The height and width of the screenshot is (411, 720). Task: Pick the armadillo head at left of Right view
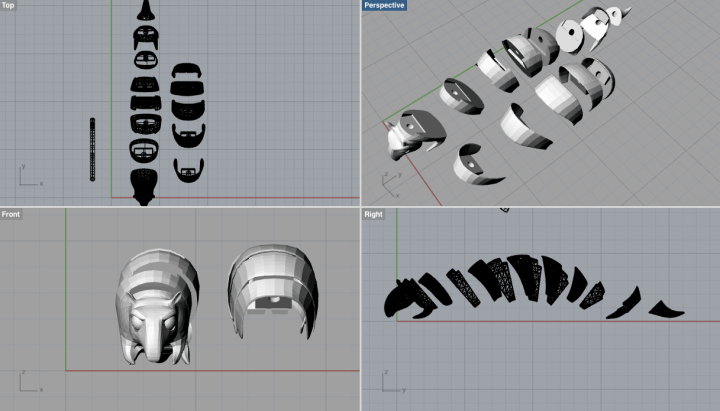(x=407, y=293)
